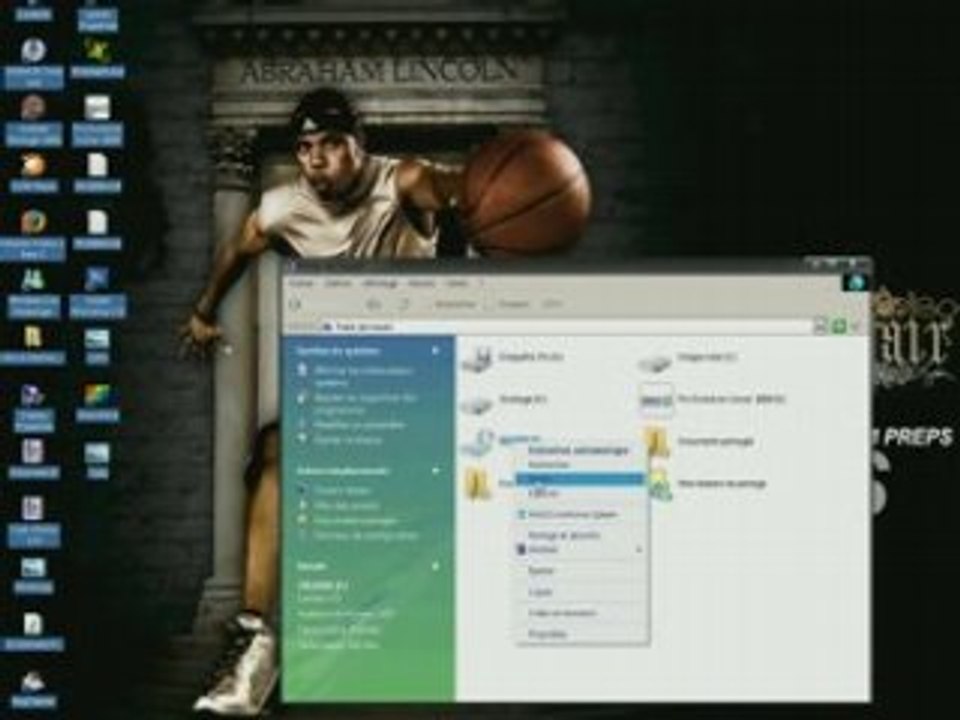Choose Éjecter in context menu
Viewport: 960px width, 720px height.
pos(540,571)
